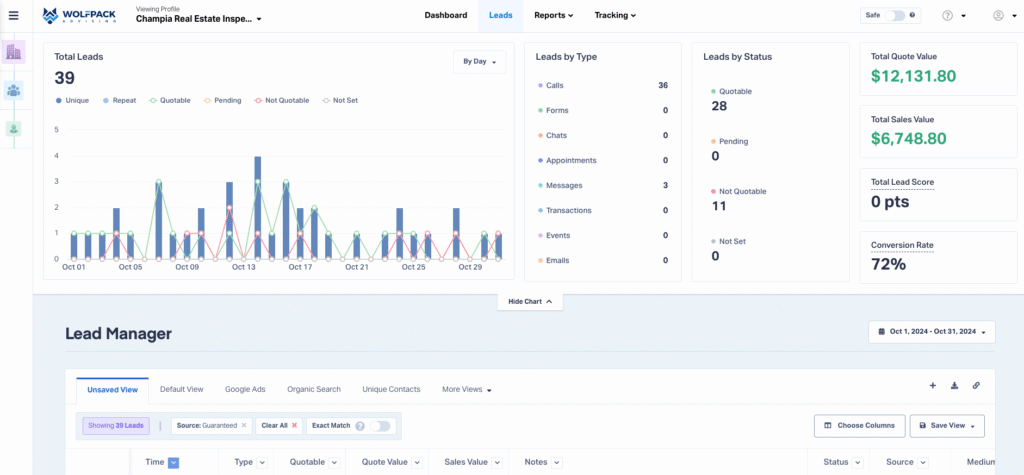Image resolution: width=1024 pixels, height=475 pixels.
Task: Add a new view with plus icon
Action: point(933,385)
